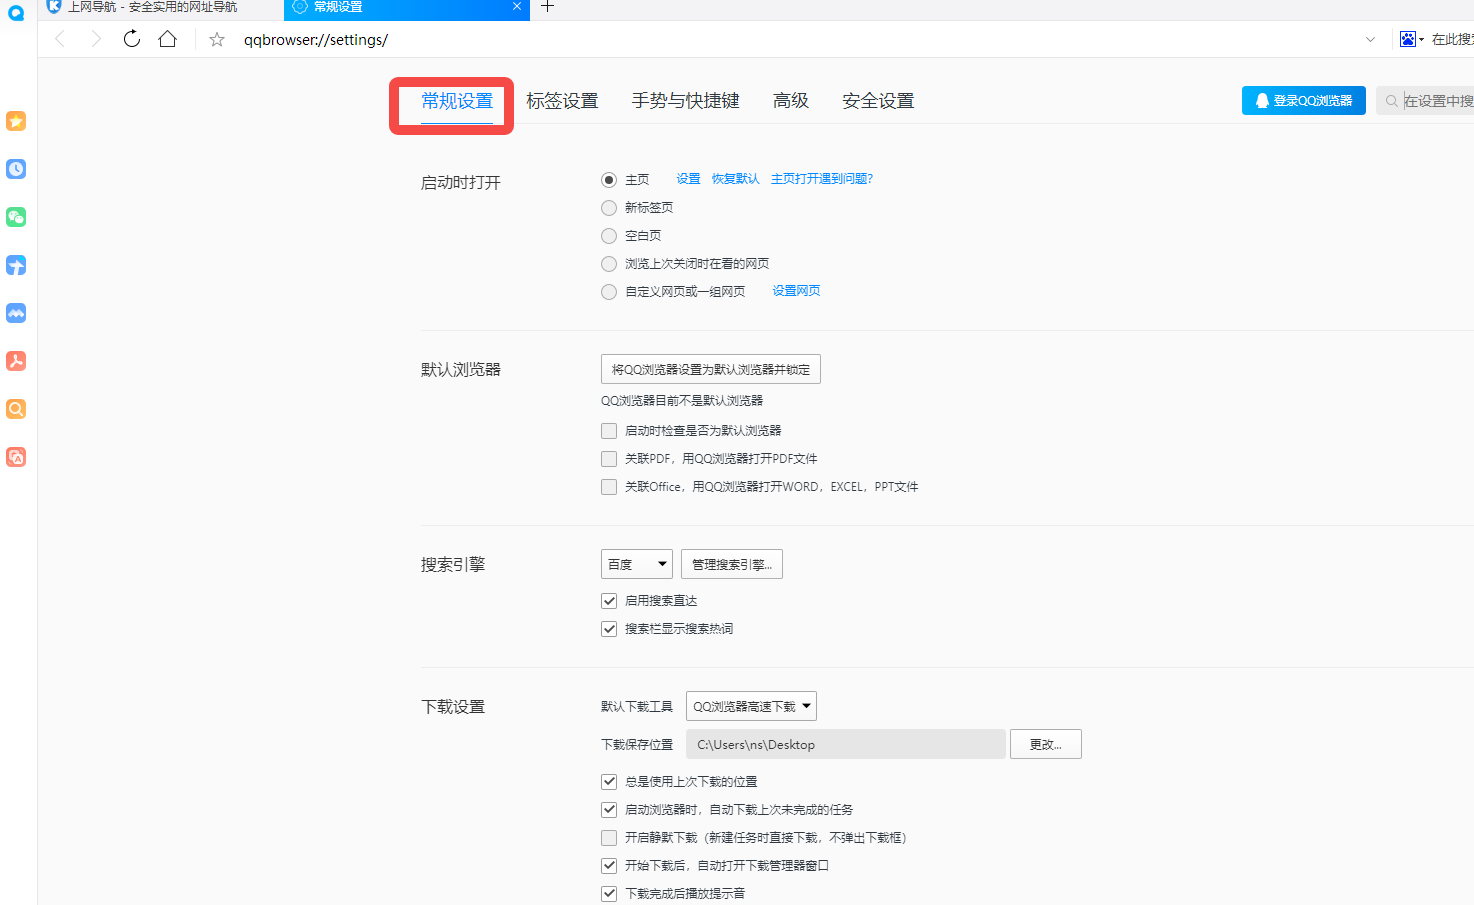This screenshot has width=1474, height=905.
Task: Switch to 高级 tab
Action: pyautogui.click(x=790, y=101)
